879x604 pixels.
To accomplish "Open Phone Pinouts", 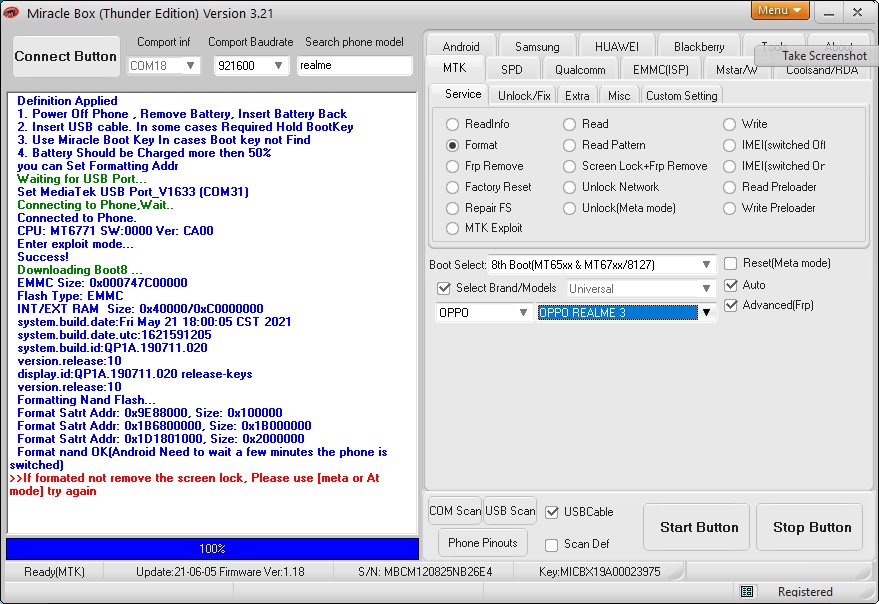I will pos(483,543).
